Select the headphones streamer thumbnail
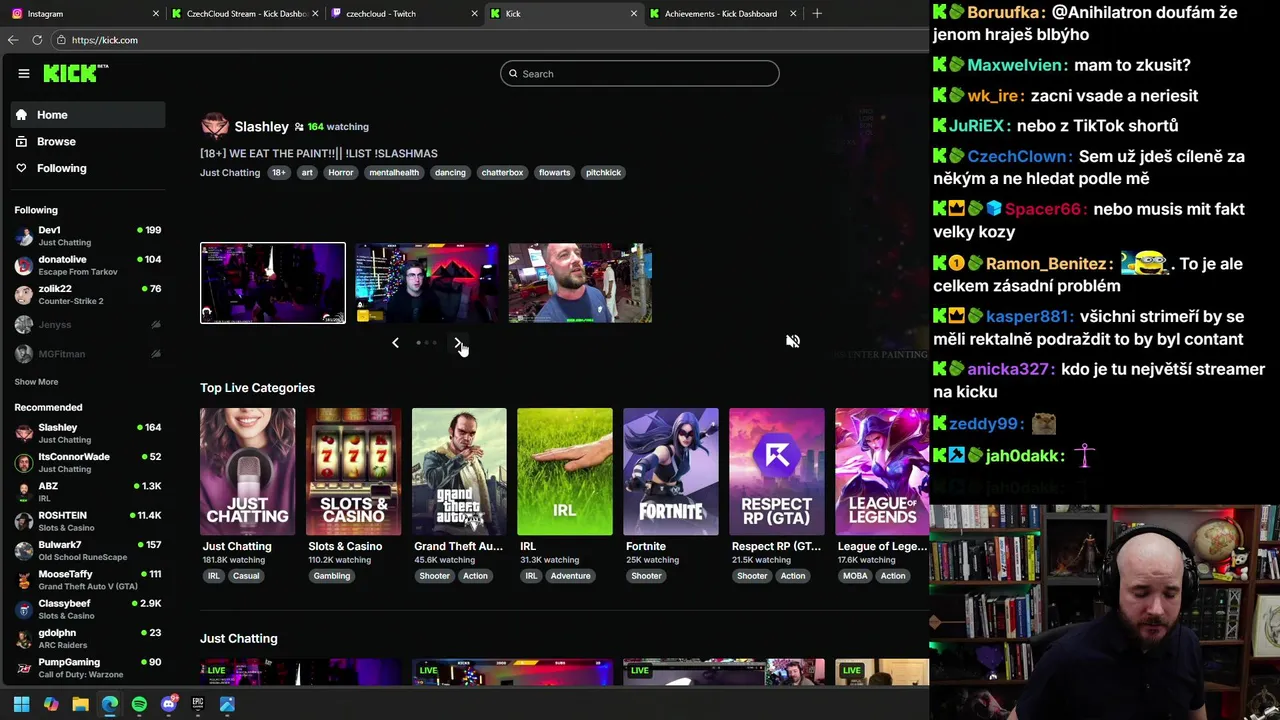The height and width of the screenshot is (720, 1280). pos(426,283)
